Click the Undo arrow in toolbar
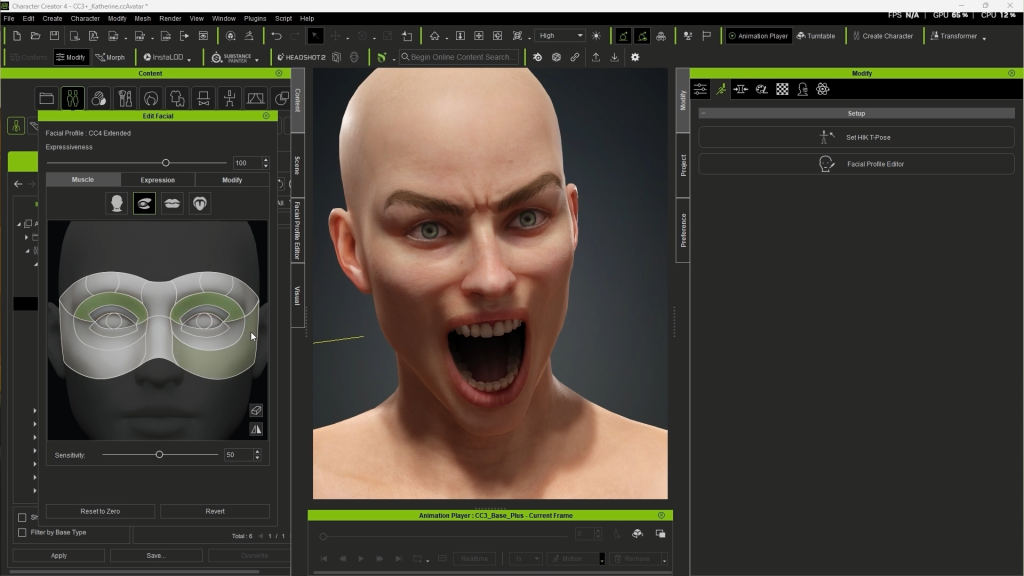This screenshot has height=576, width=1024. (x=276, y=36)
